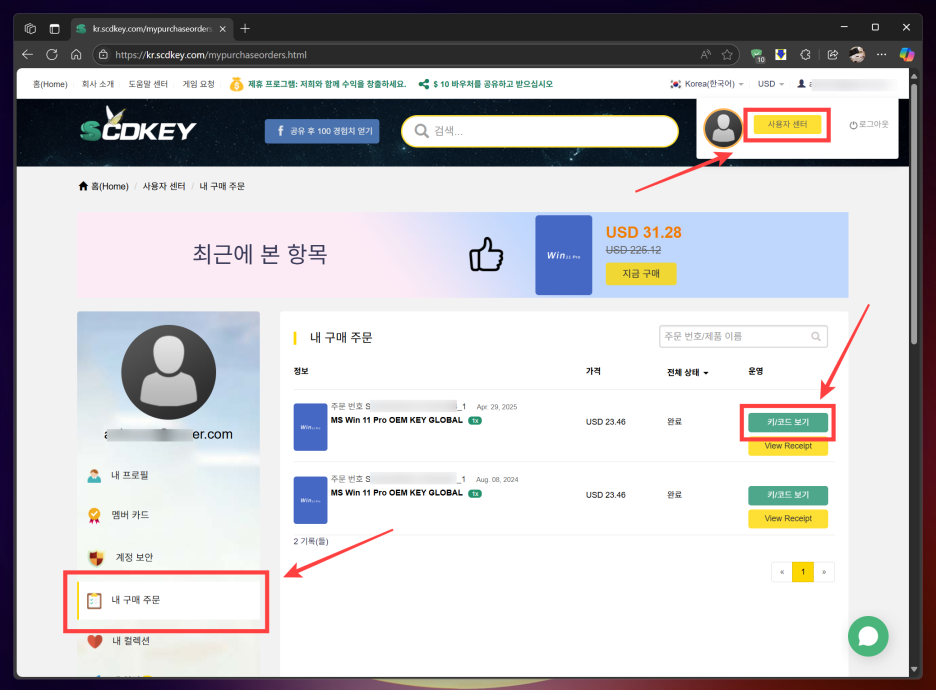The image size is (936, 690).
Task: Click the product thumbnail of Apr 29, 2025 order
Action: tap(310, 427)
